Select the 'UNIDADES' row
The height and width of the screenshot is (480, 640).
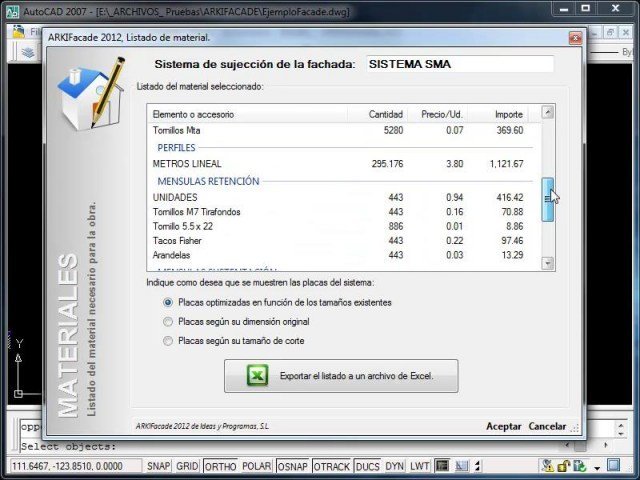pyautogui.click(x=338, y=198)
